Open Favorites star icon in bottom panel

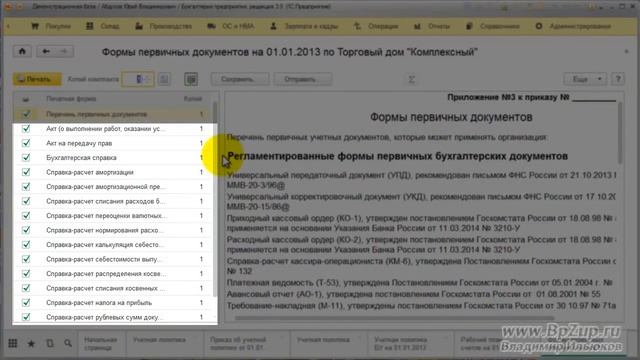tap(31, 344)
